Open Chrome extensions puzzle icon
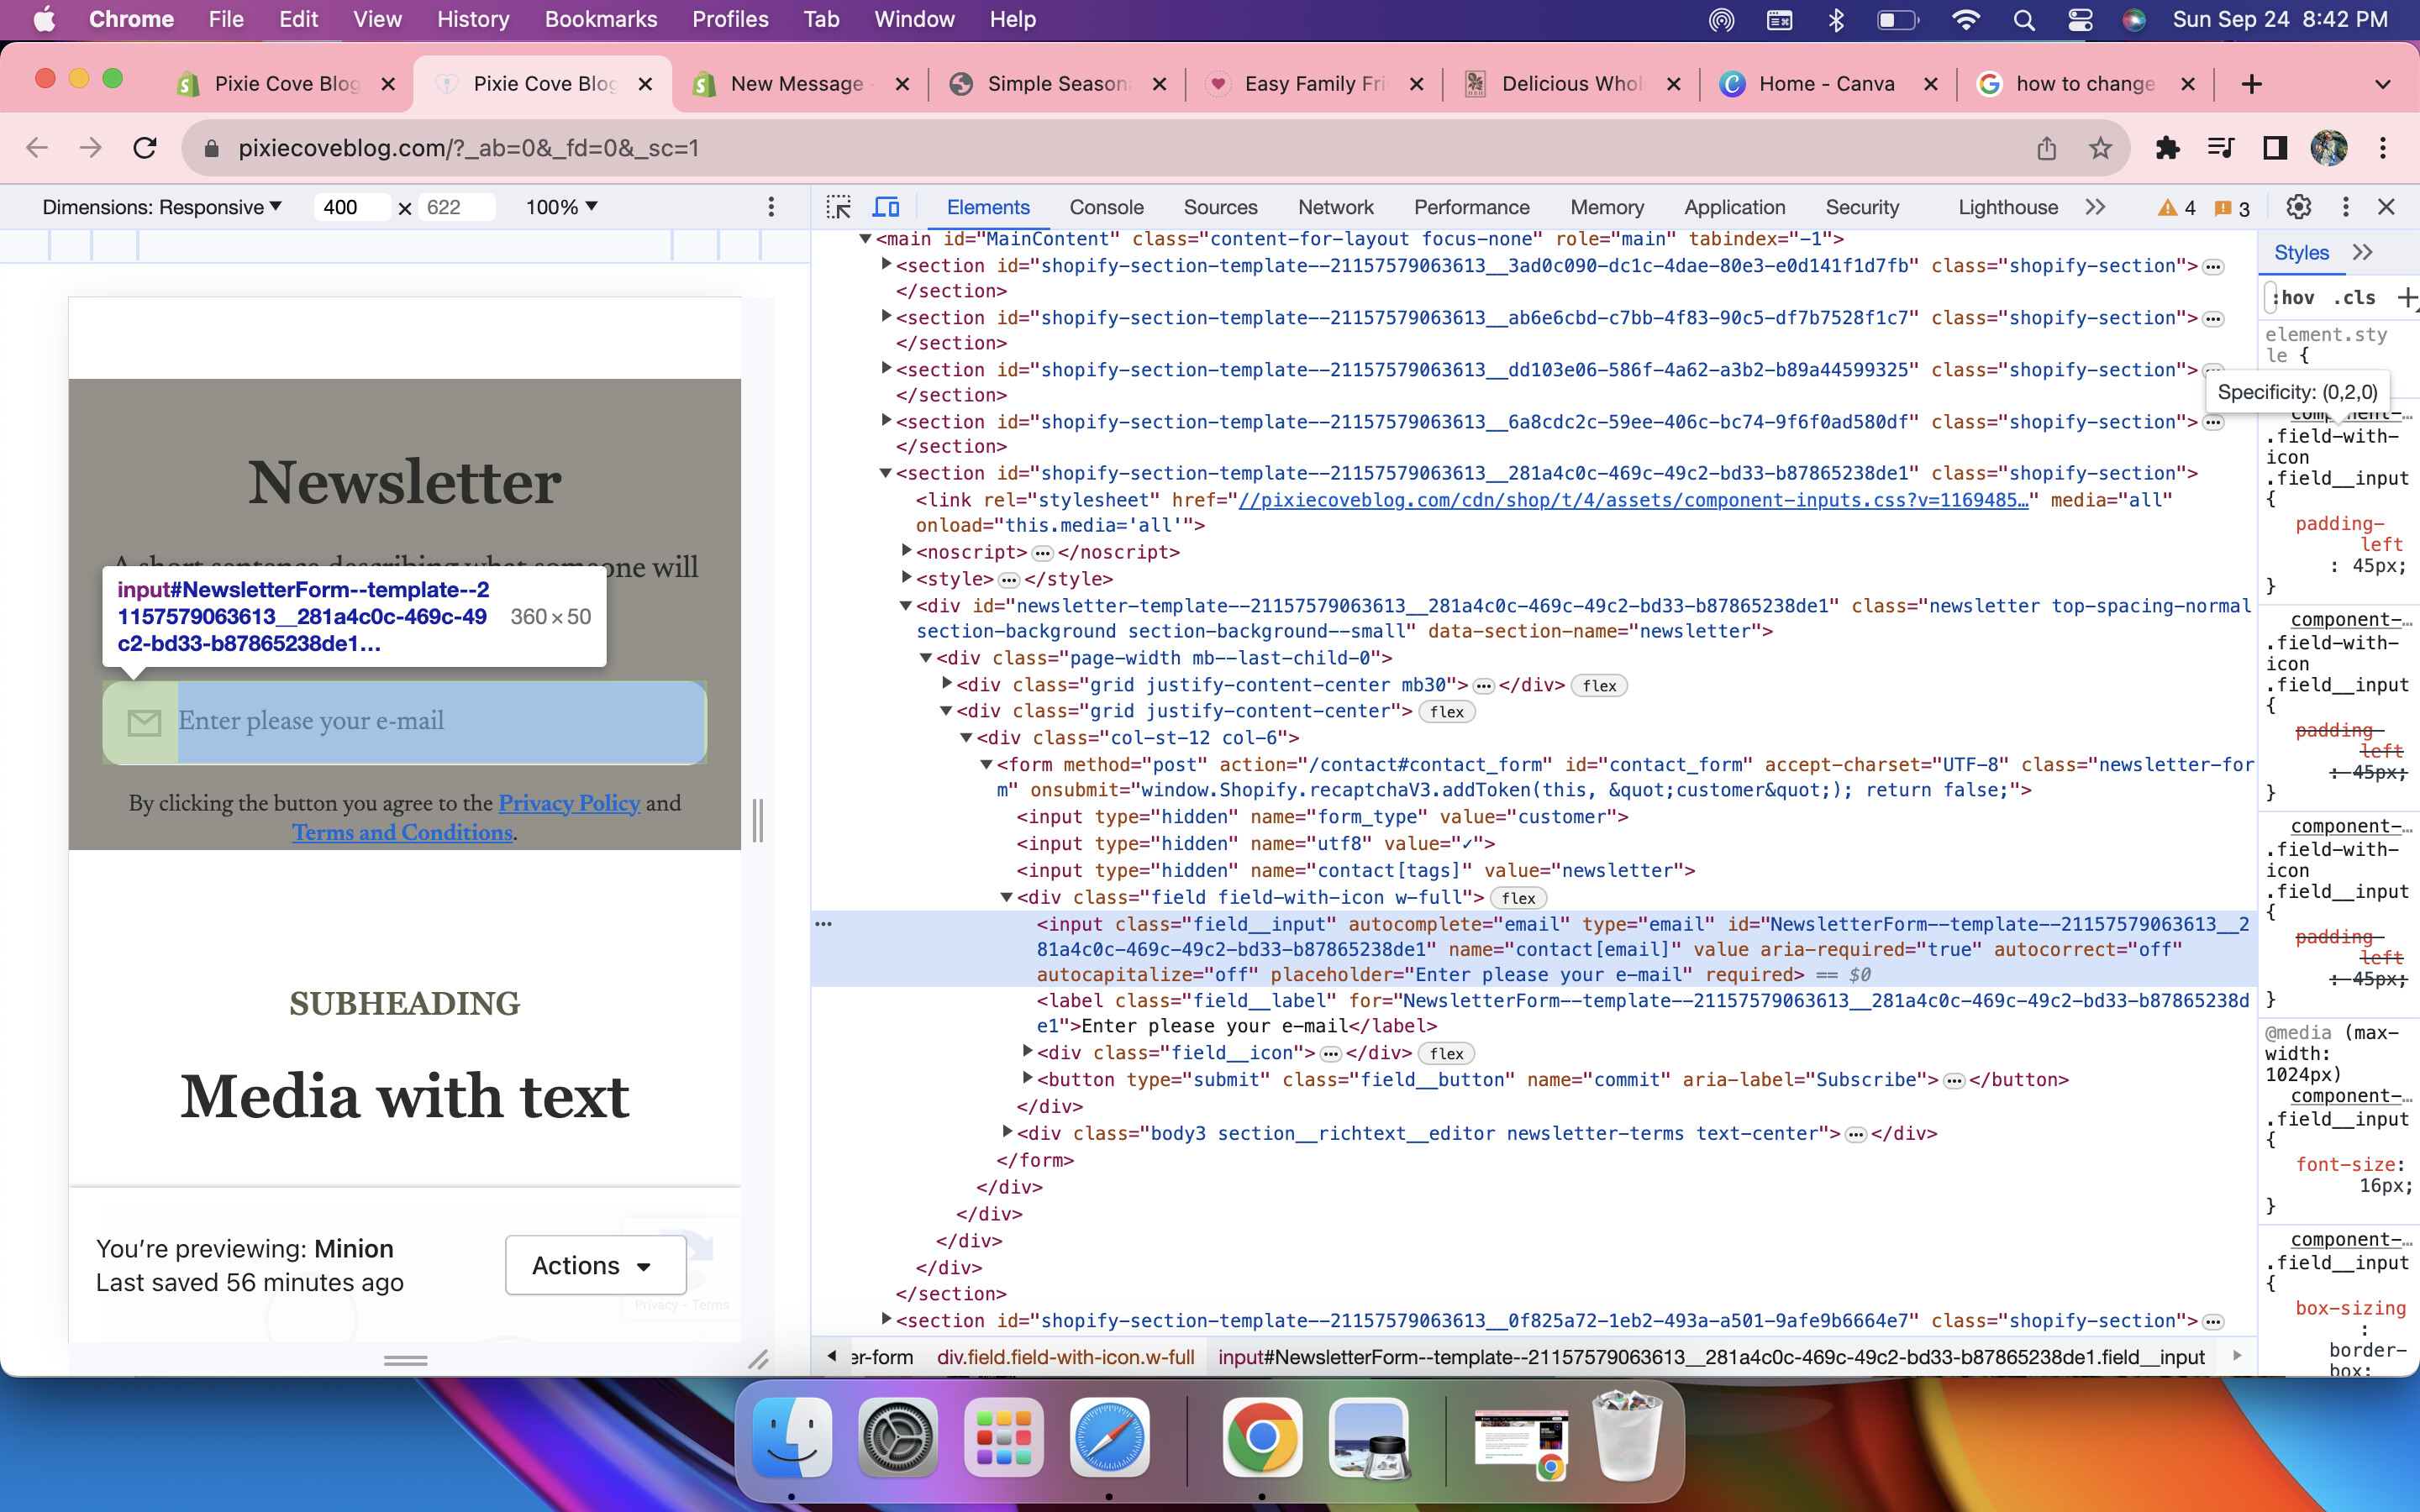 (2167, 148)
